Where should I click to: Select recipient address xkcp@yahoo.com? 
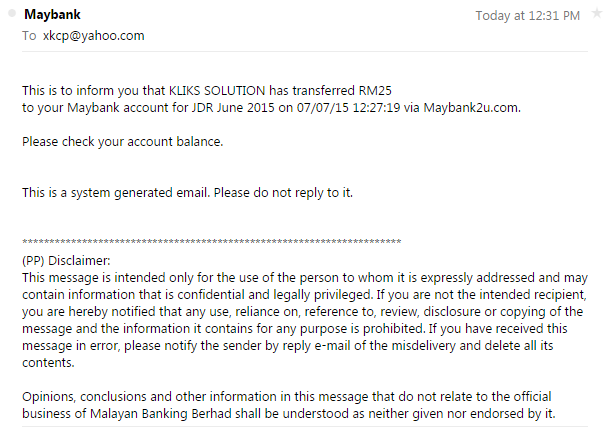pyautogui.click(x=93, y=36)
